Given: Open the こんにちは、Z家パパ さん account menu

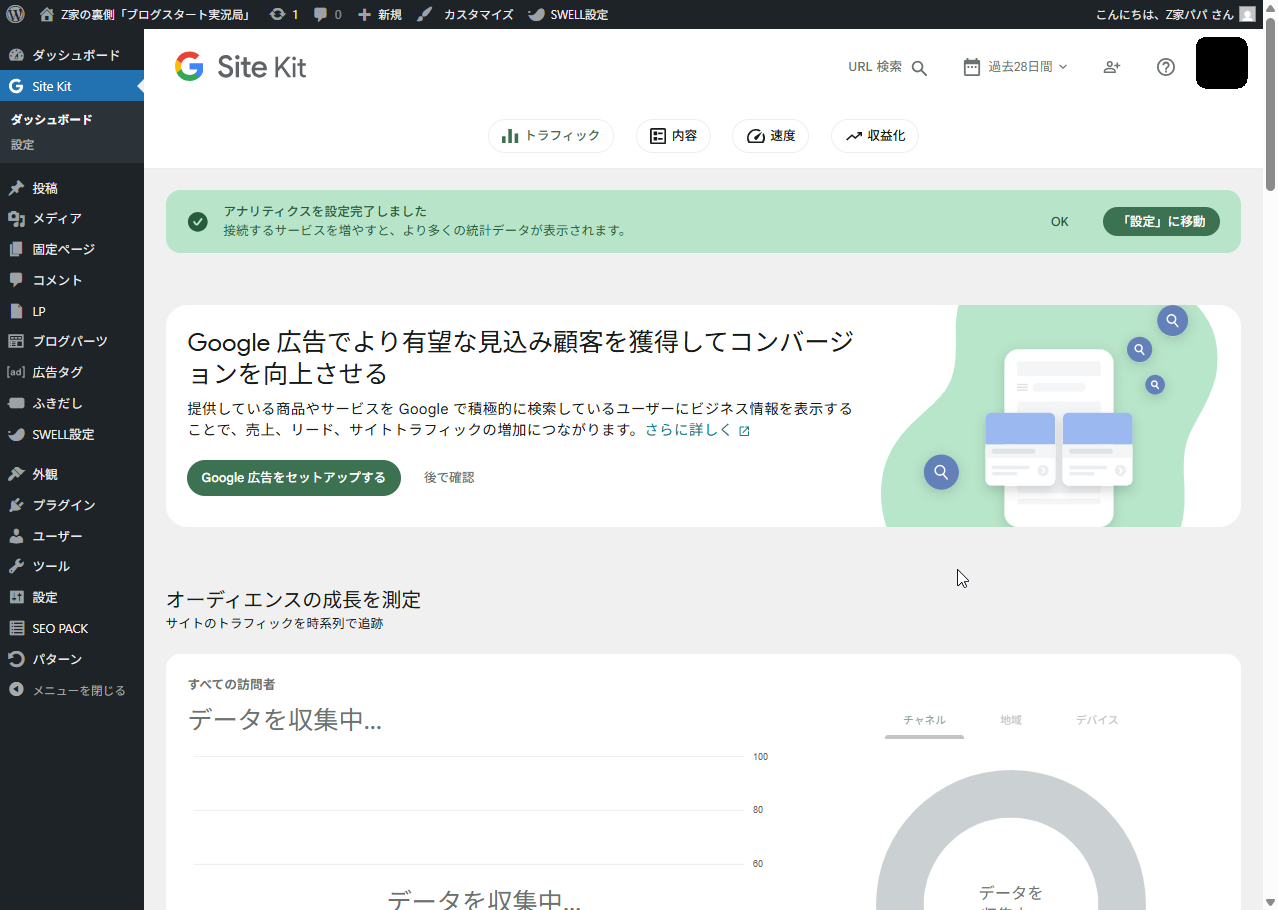Looking at the screenshot, I should coord(1165,15).
